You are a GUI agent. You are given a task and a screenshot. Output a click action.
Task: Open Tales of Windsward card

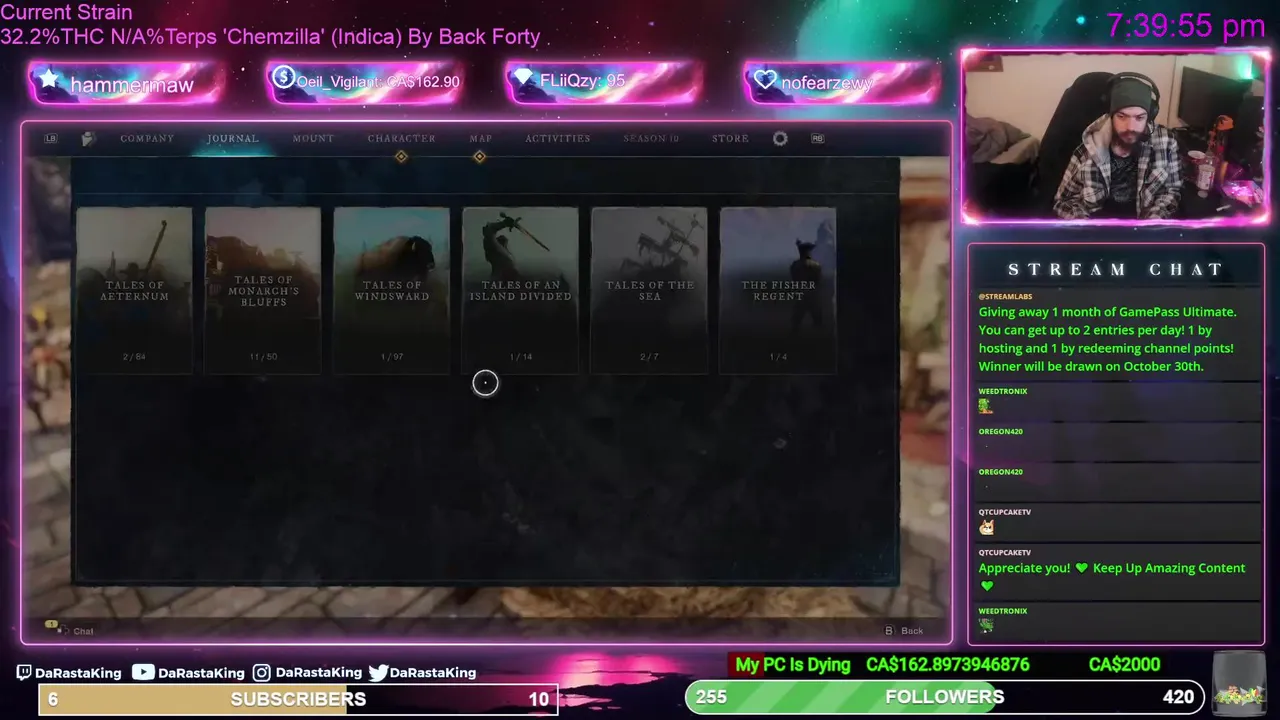[x=392, y=290]
